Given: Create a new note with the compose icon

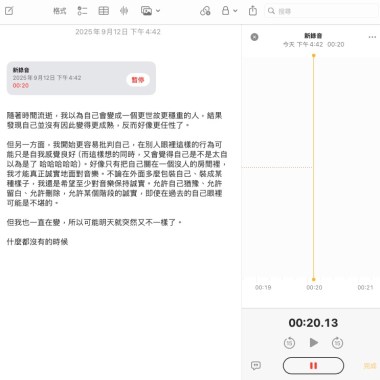Looking at the screenshot, I should (9, 11).
